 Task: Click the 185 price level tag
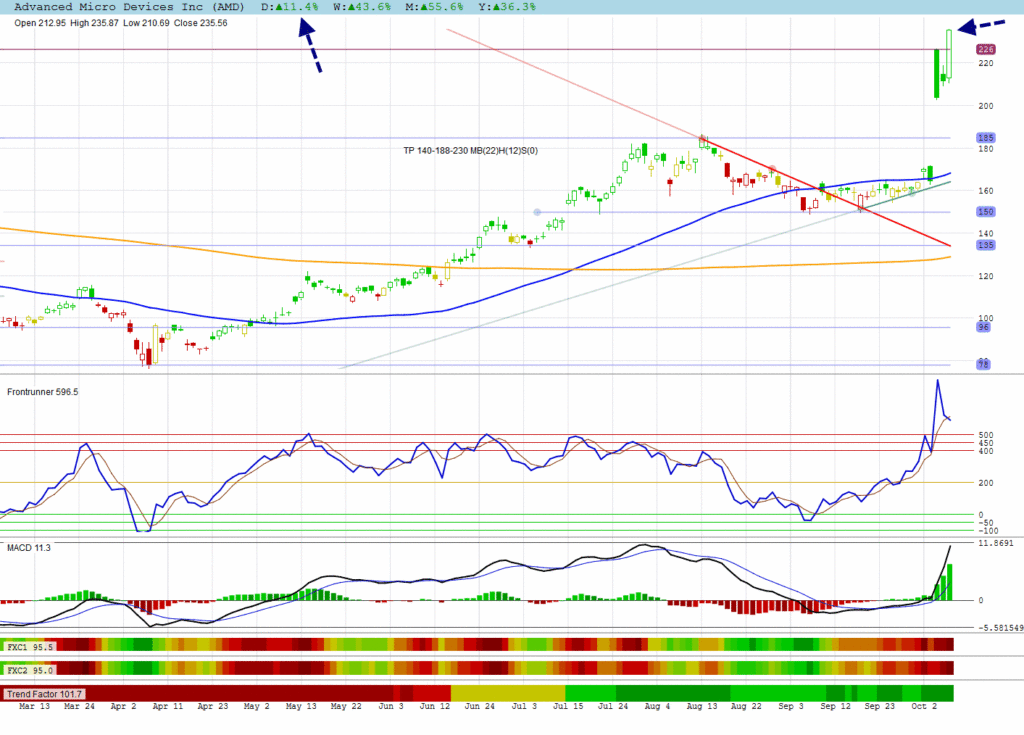click(x=985, y=137)
